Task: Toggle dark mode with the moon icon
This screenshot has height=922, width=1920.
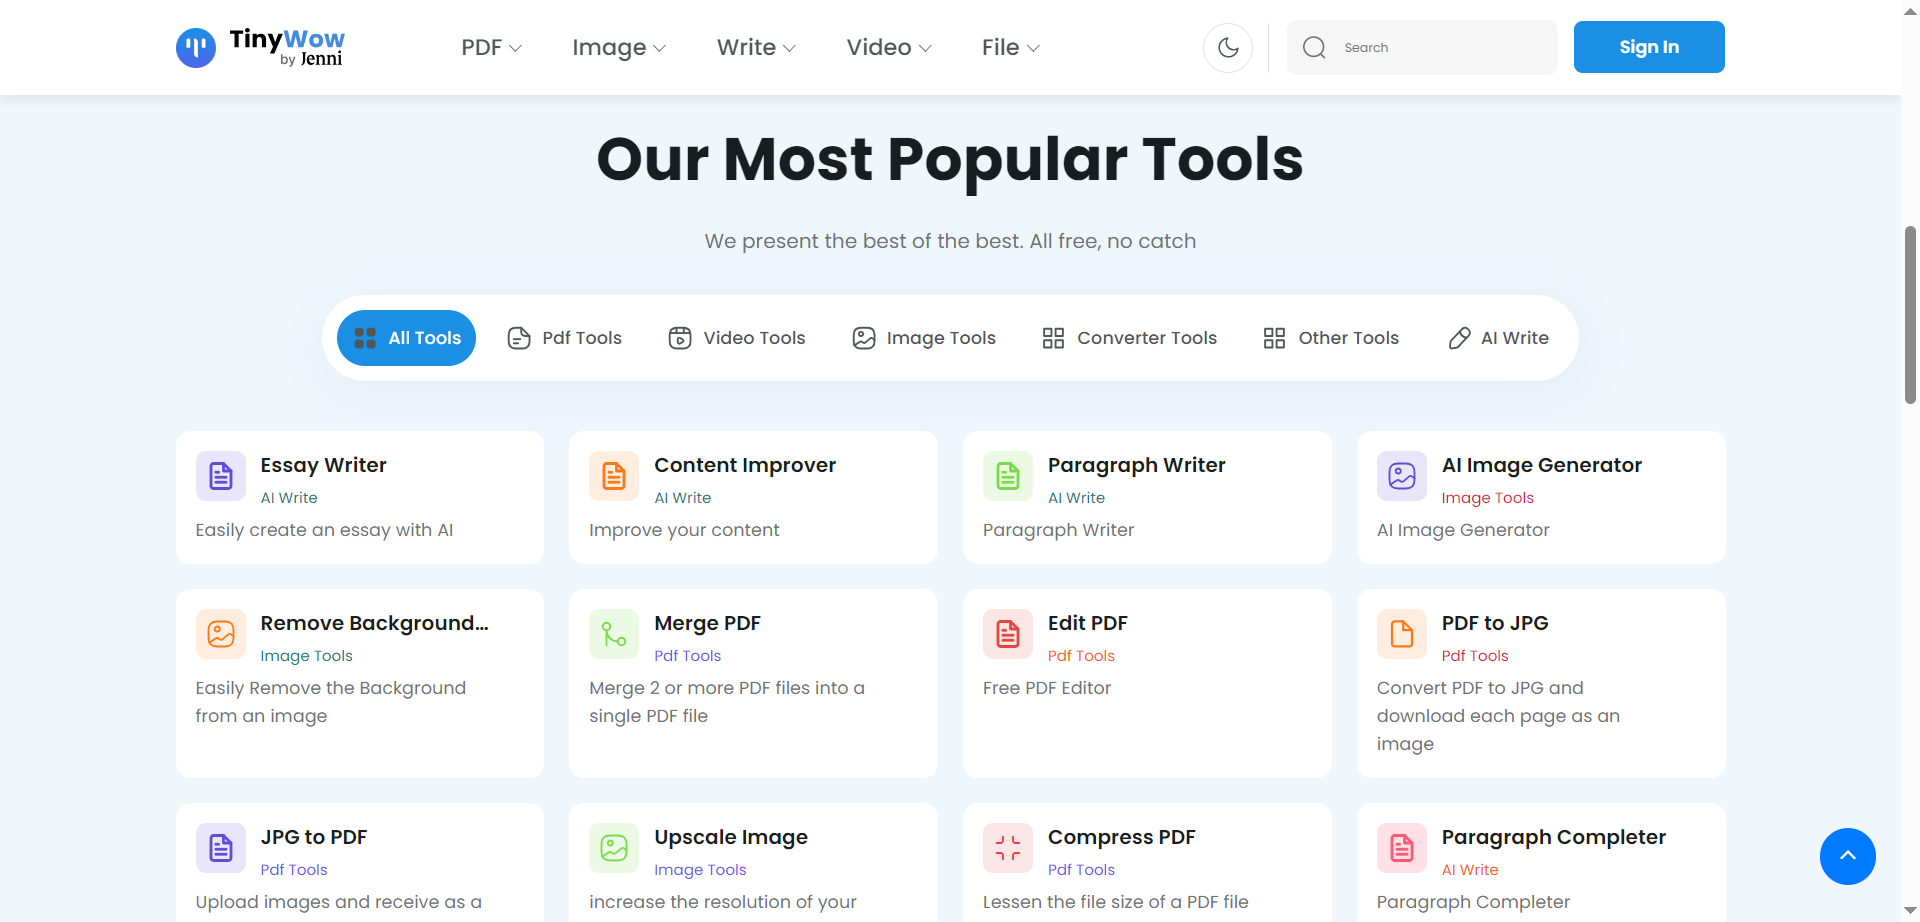Action: coord(1227,47)
